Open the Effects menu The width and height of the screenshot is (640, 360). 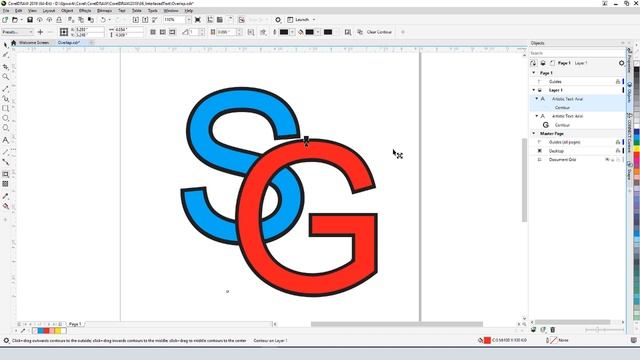[85, 11]
